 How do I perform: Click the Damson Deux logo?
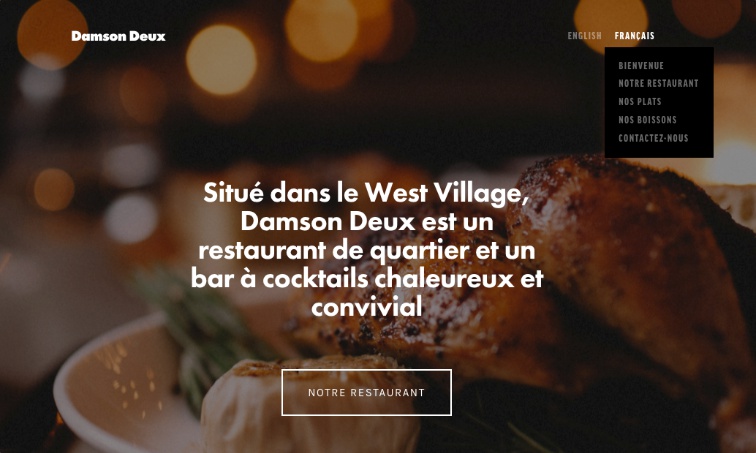tap(118, 36)
